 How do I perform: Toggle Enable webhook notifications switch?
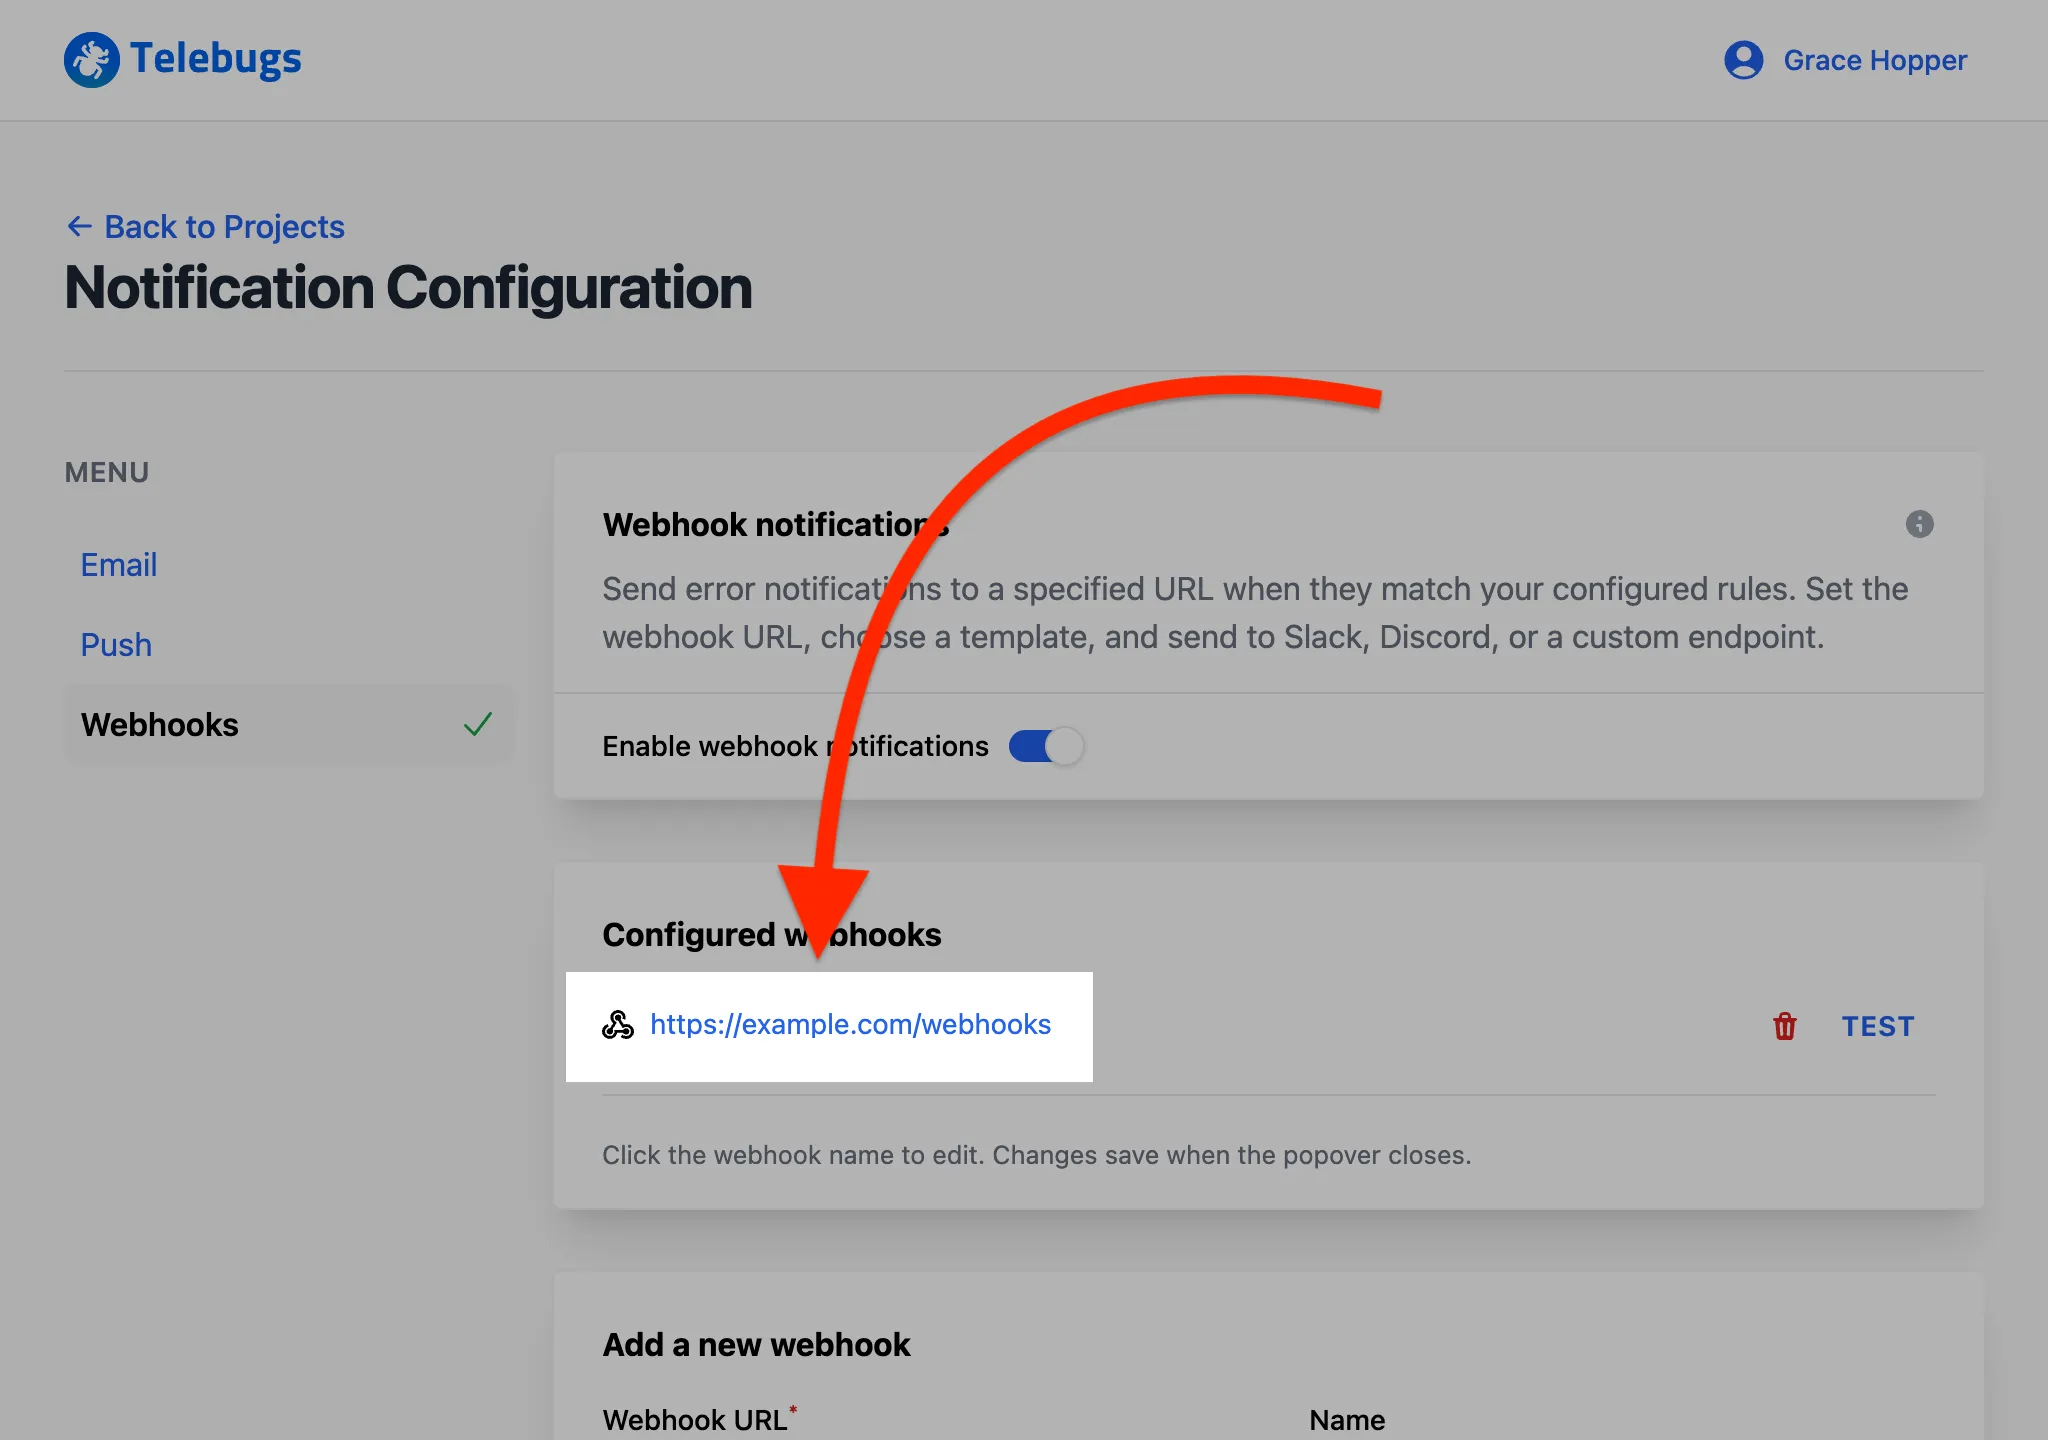coord(1046,746)
